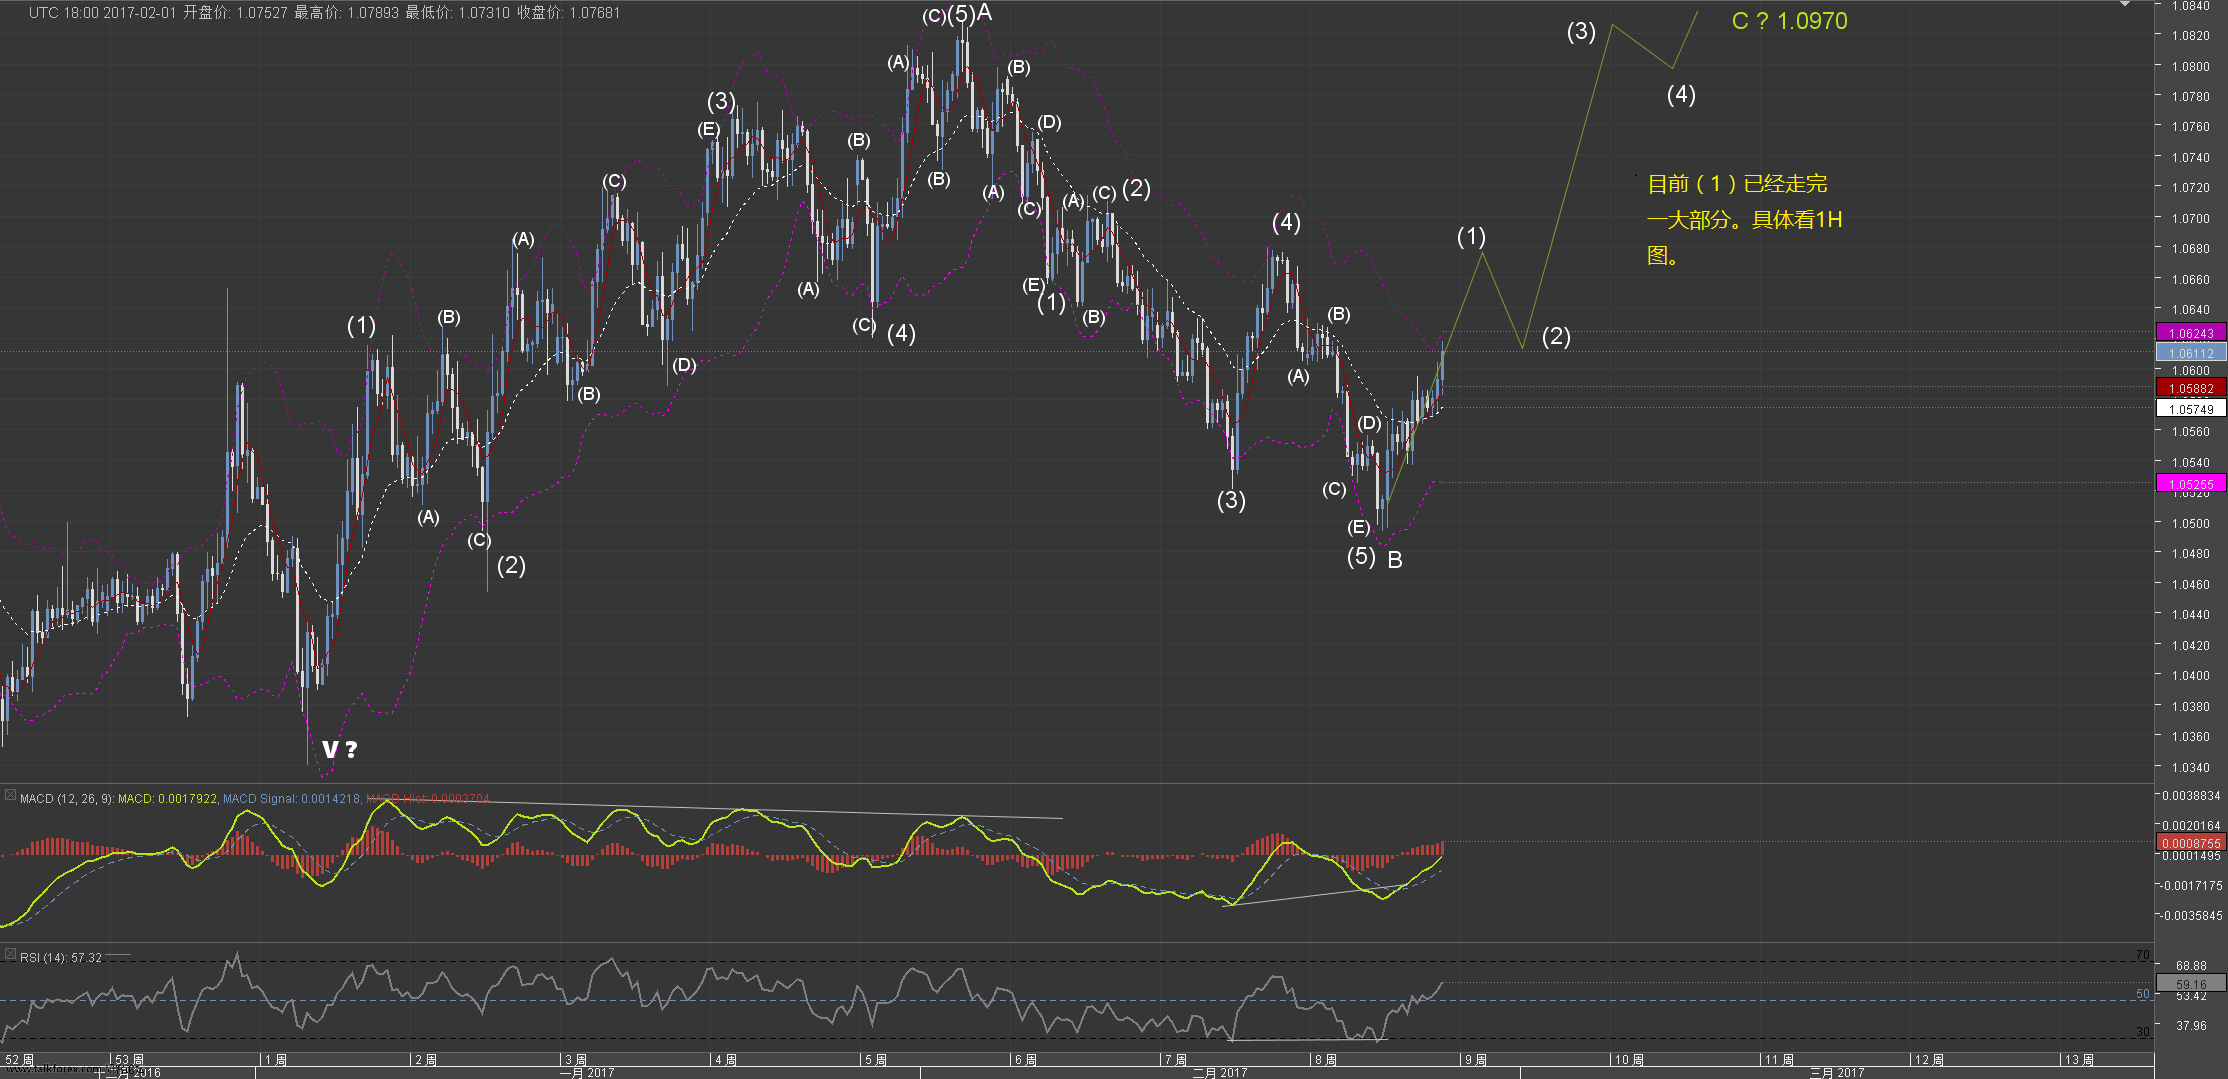Click the -0.0035845 MACD scale value
The height and width of the screenshot is (1079, 2228).
[2189, 916]
